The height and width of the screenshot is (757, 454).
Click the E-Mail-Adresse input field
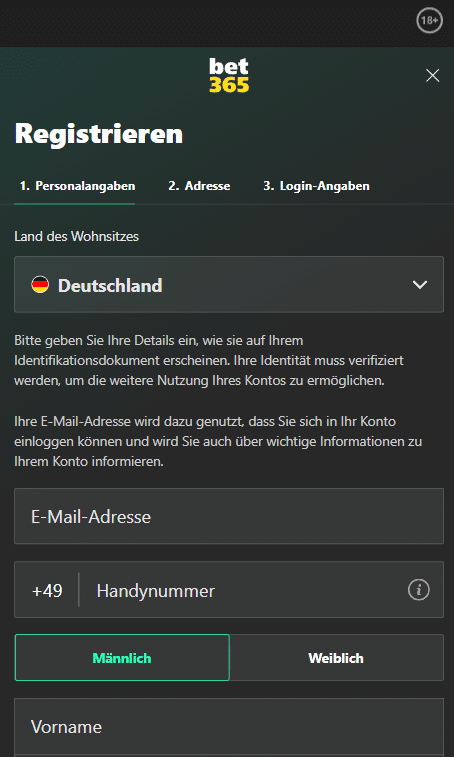[x=229, y=516]
